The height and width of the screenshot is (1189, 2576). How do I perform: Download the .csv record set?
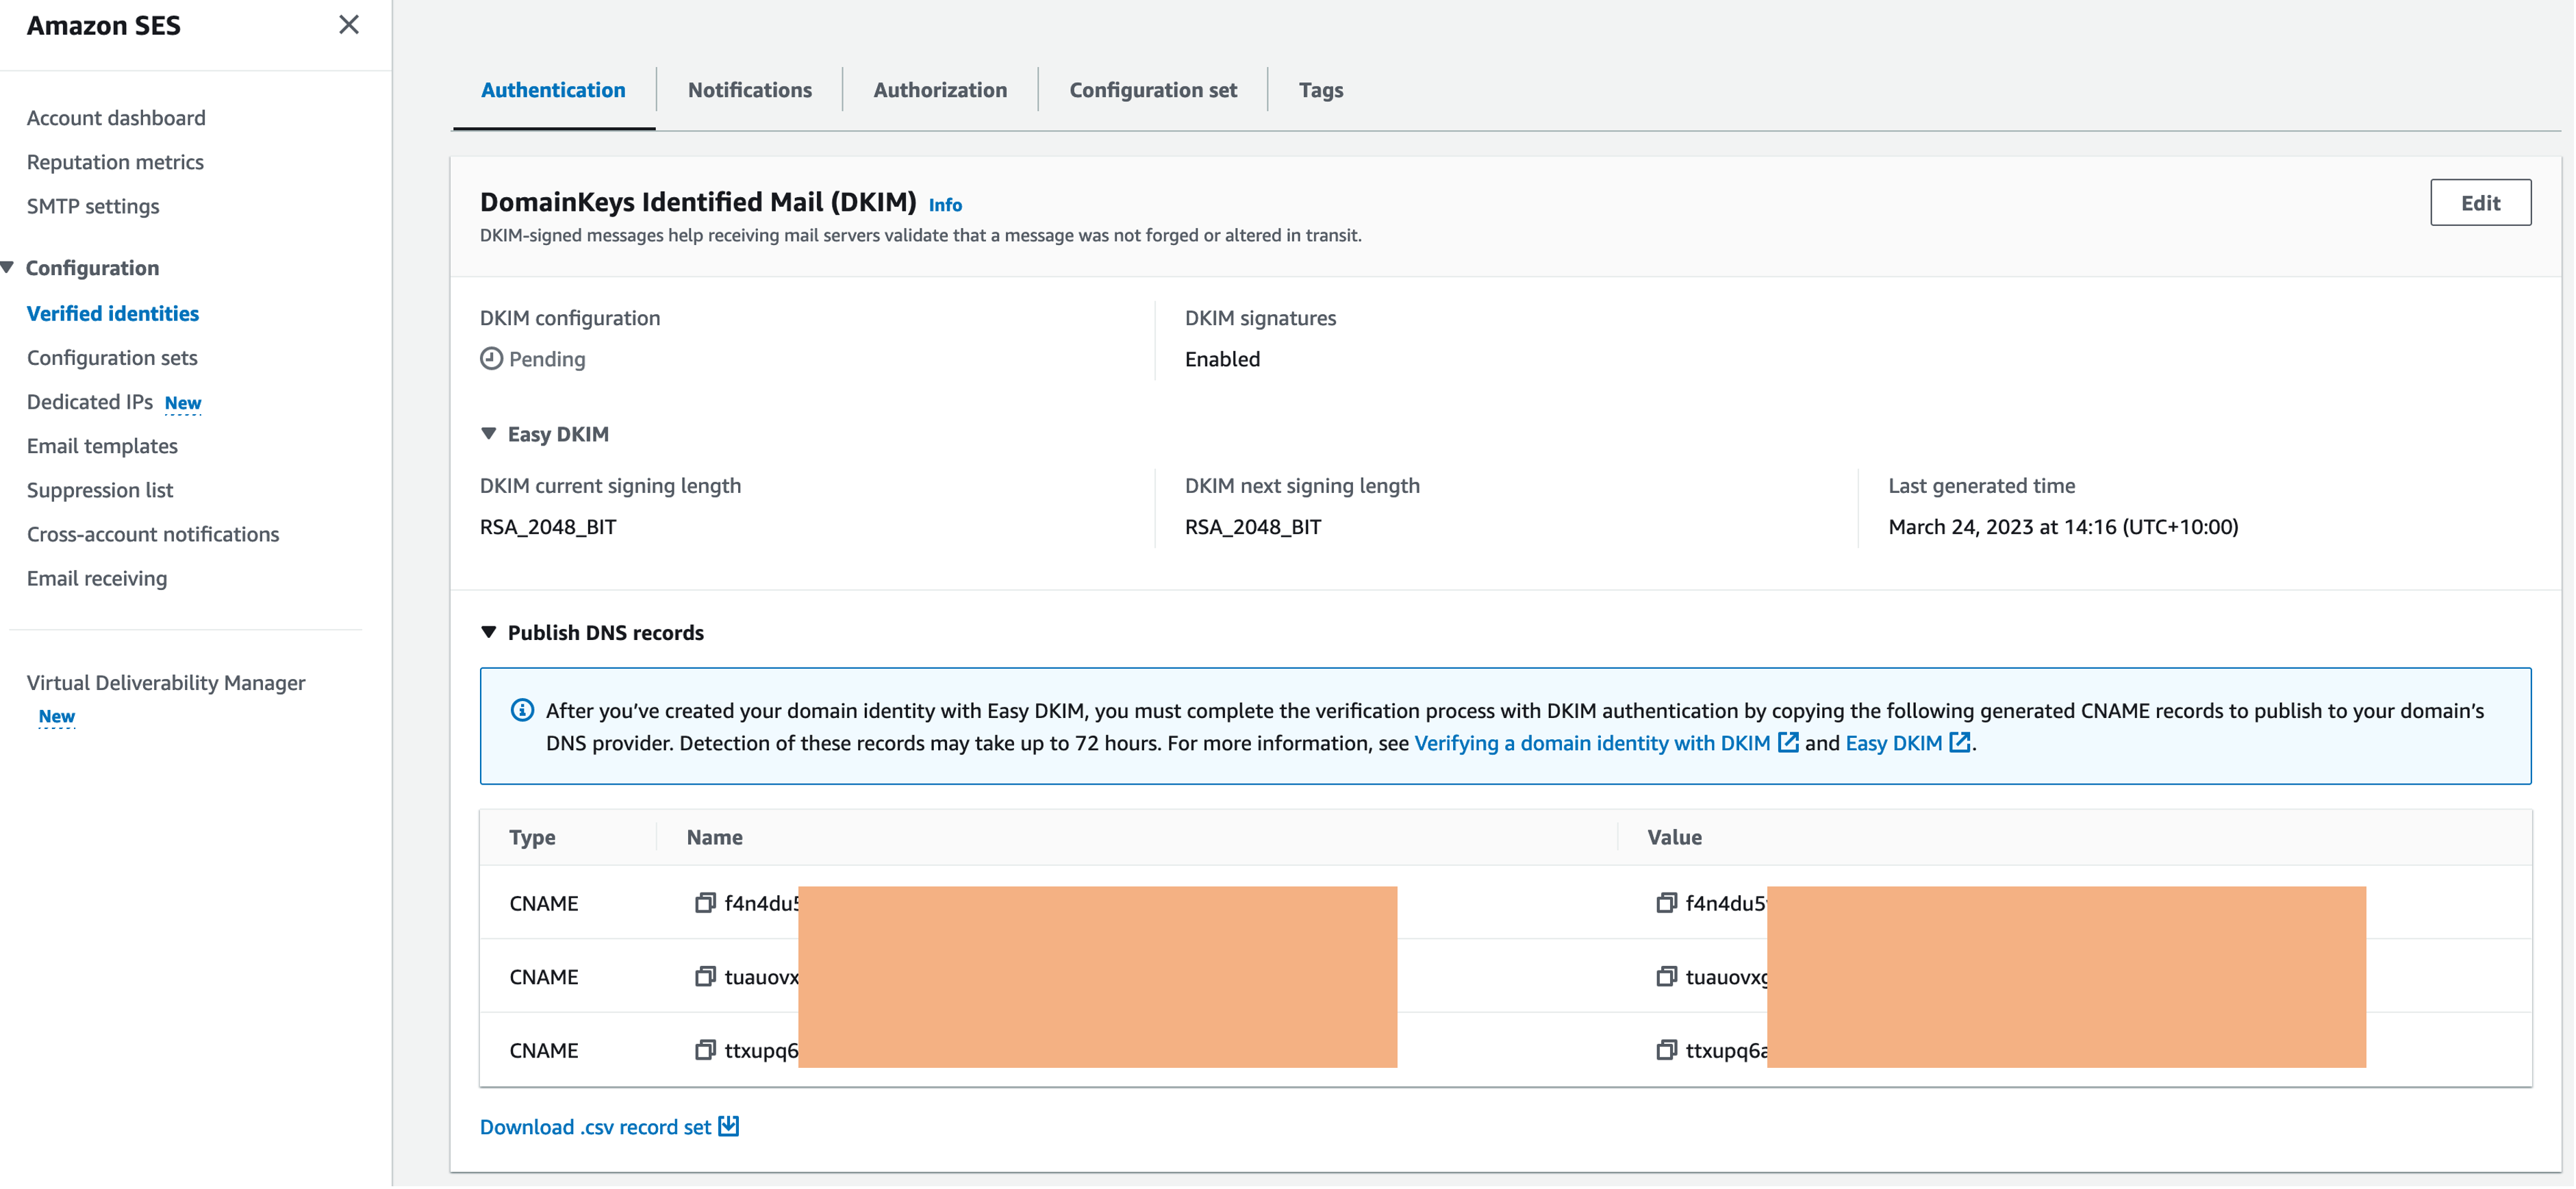click(x=608, y=1127)
